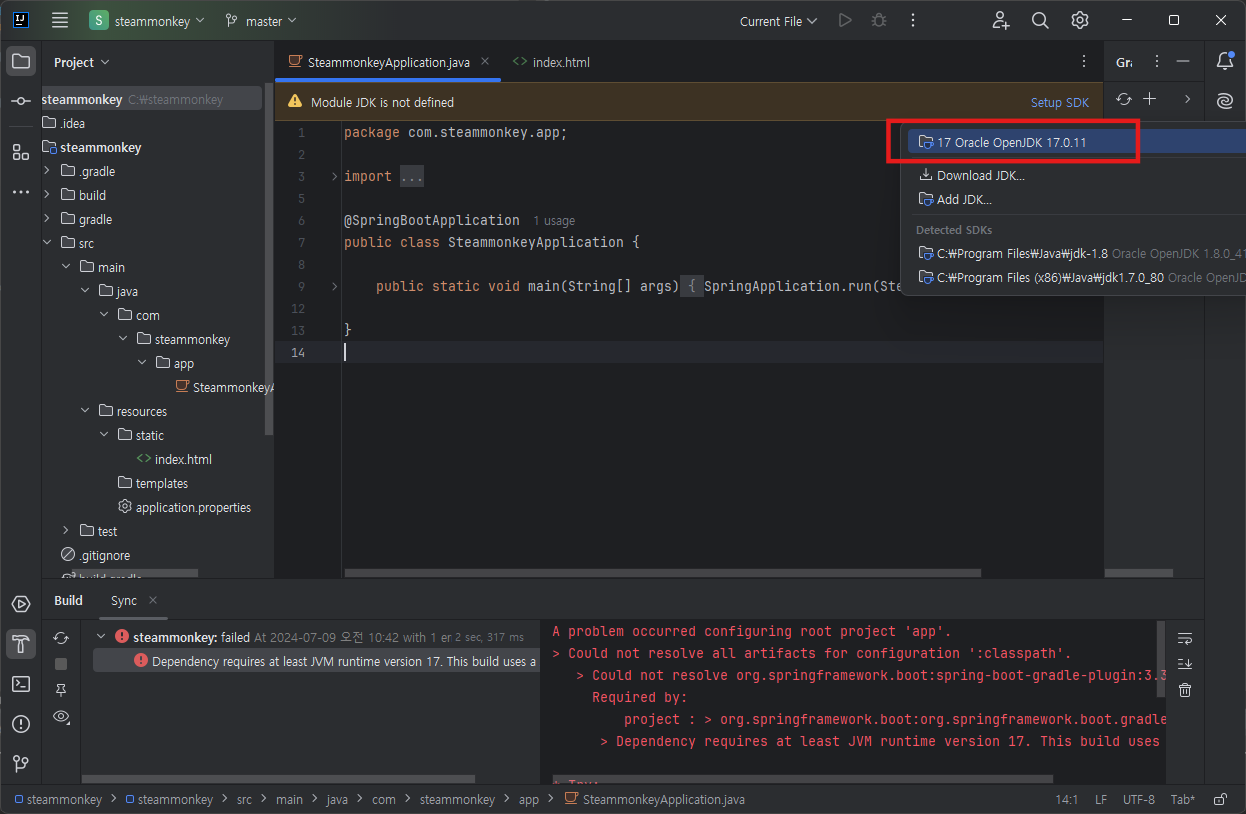Switch to the index.html editor tab

click(x=551, y=62)
